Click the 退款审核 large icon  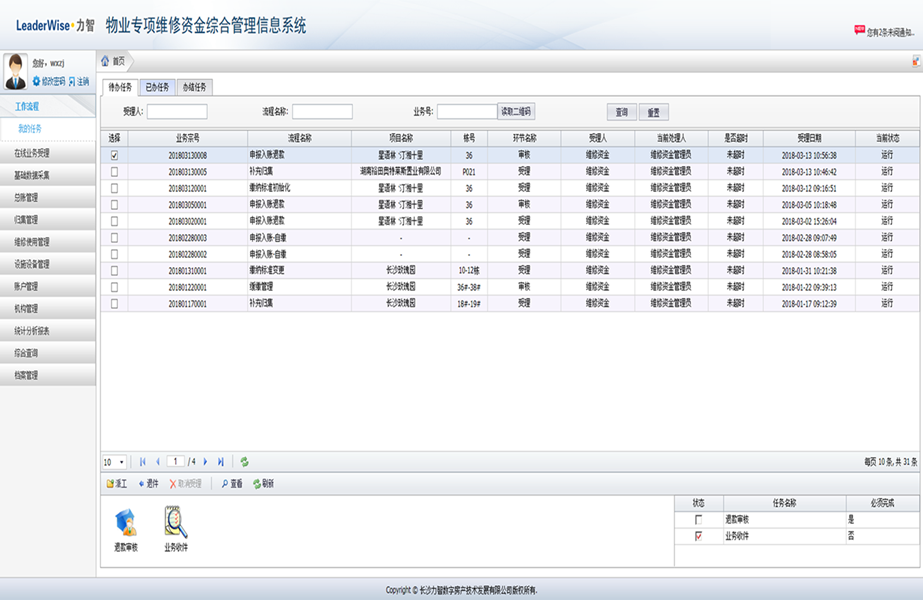point(126,524)
